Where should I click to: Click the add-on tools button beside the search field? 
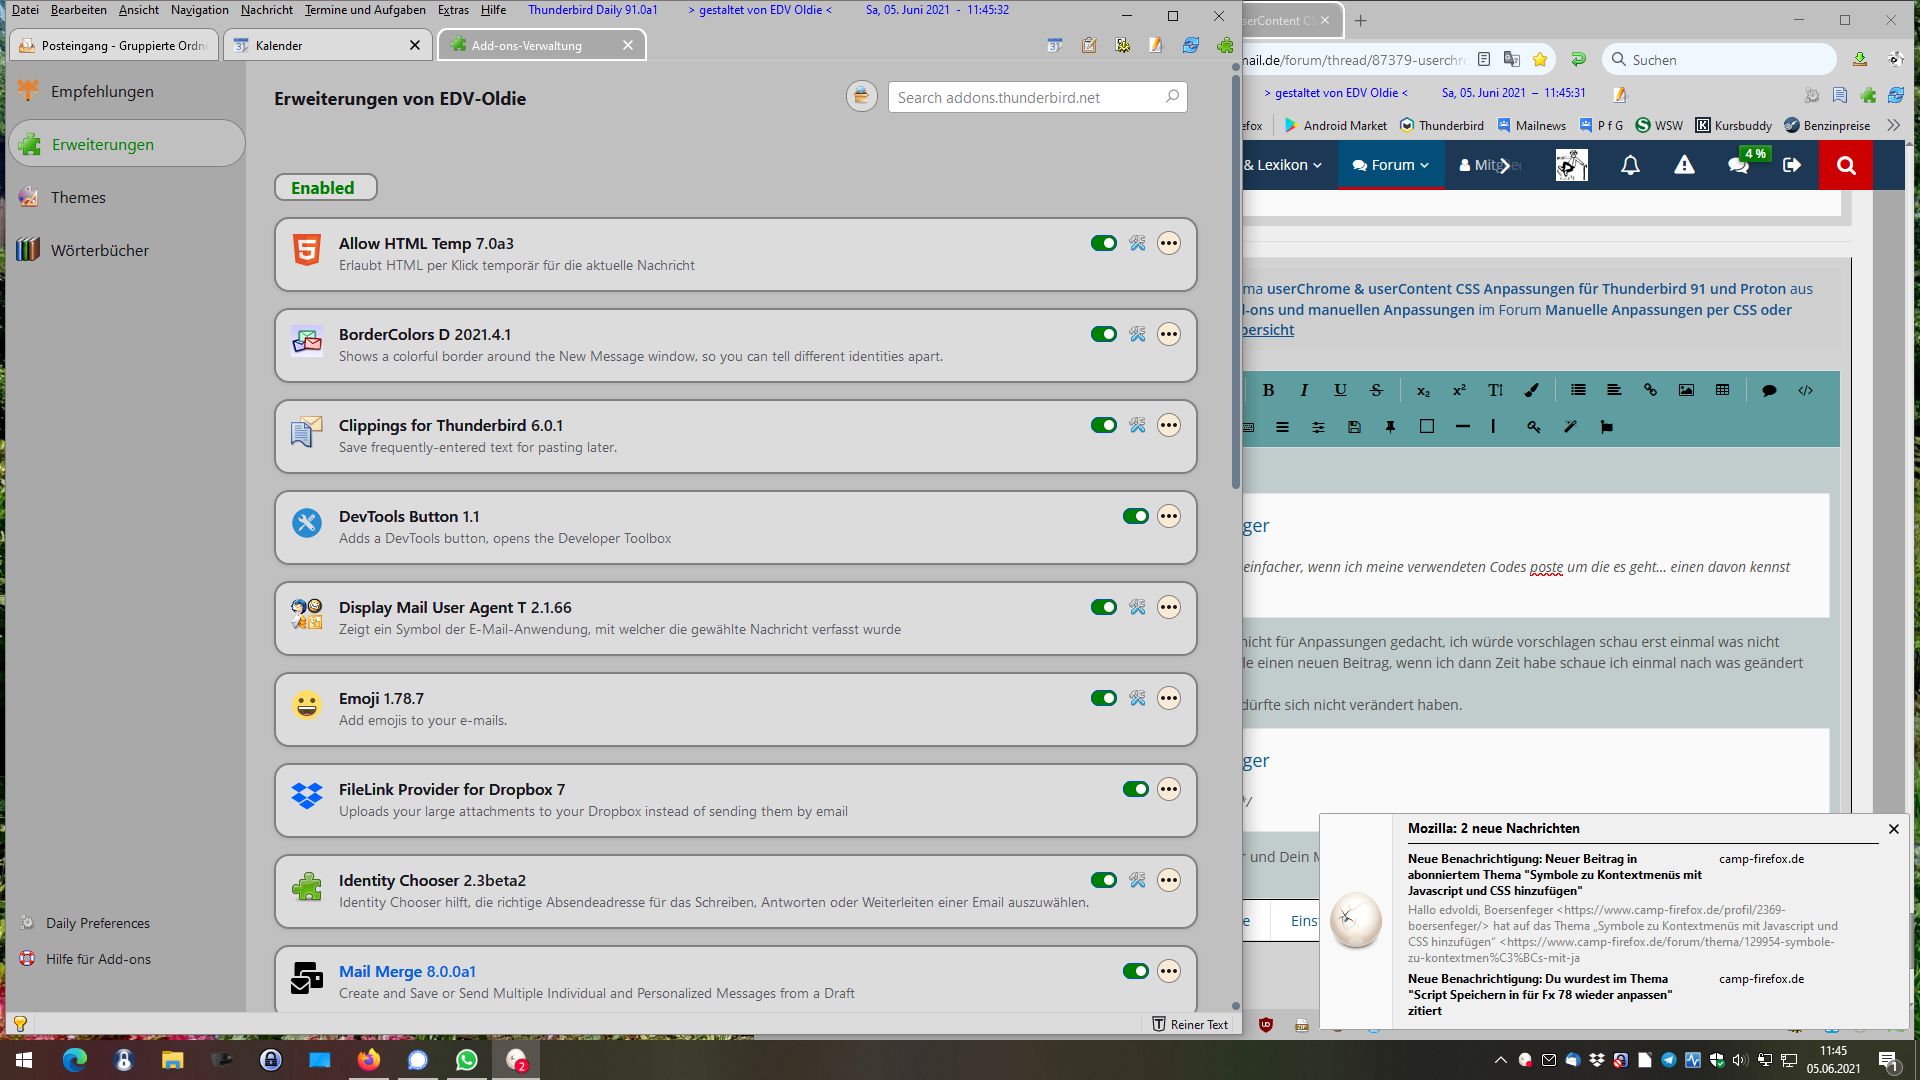pyautogui.click(x=861, y=97)
